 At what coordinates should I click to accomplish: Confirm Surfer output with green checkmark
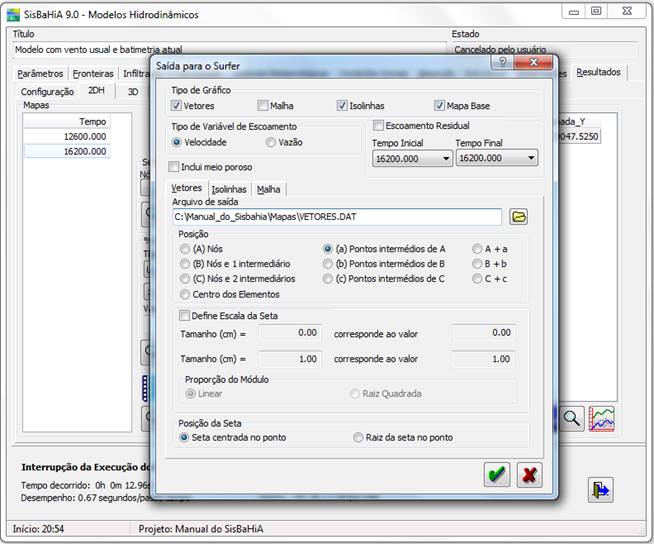click(x=497, y=475)
